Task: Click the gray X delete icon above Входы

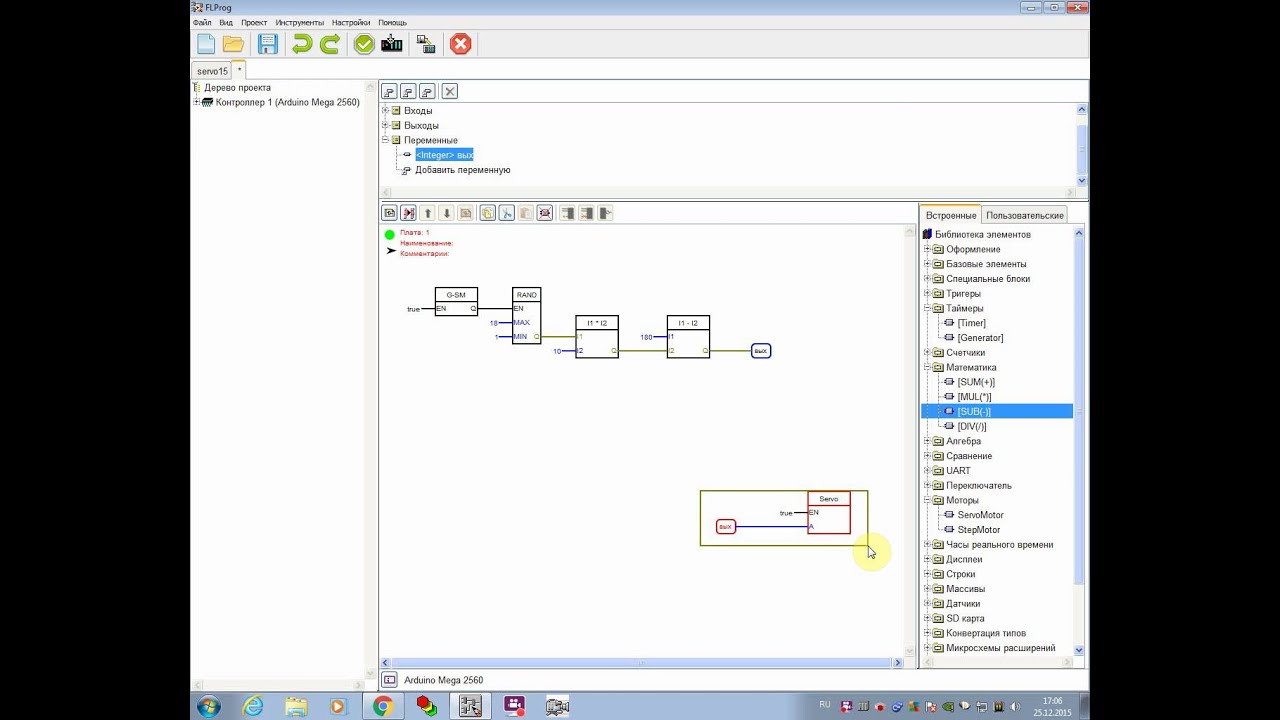Action: tap(450, 91)
